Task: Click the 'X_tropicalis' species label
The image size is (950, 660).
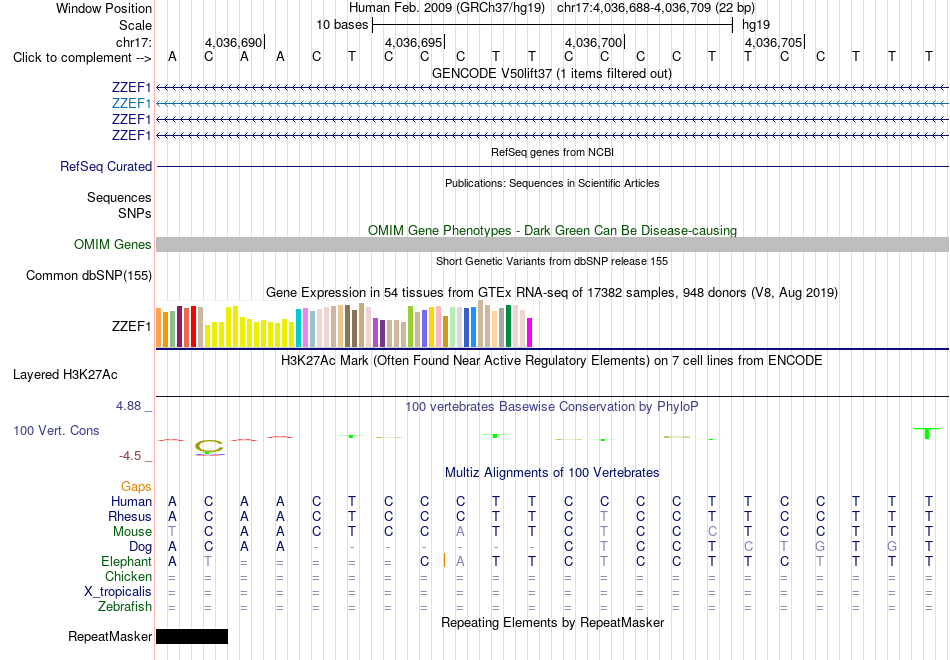Action: click(x=118, y=592)
